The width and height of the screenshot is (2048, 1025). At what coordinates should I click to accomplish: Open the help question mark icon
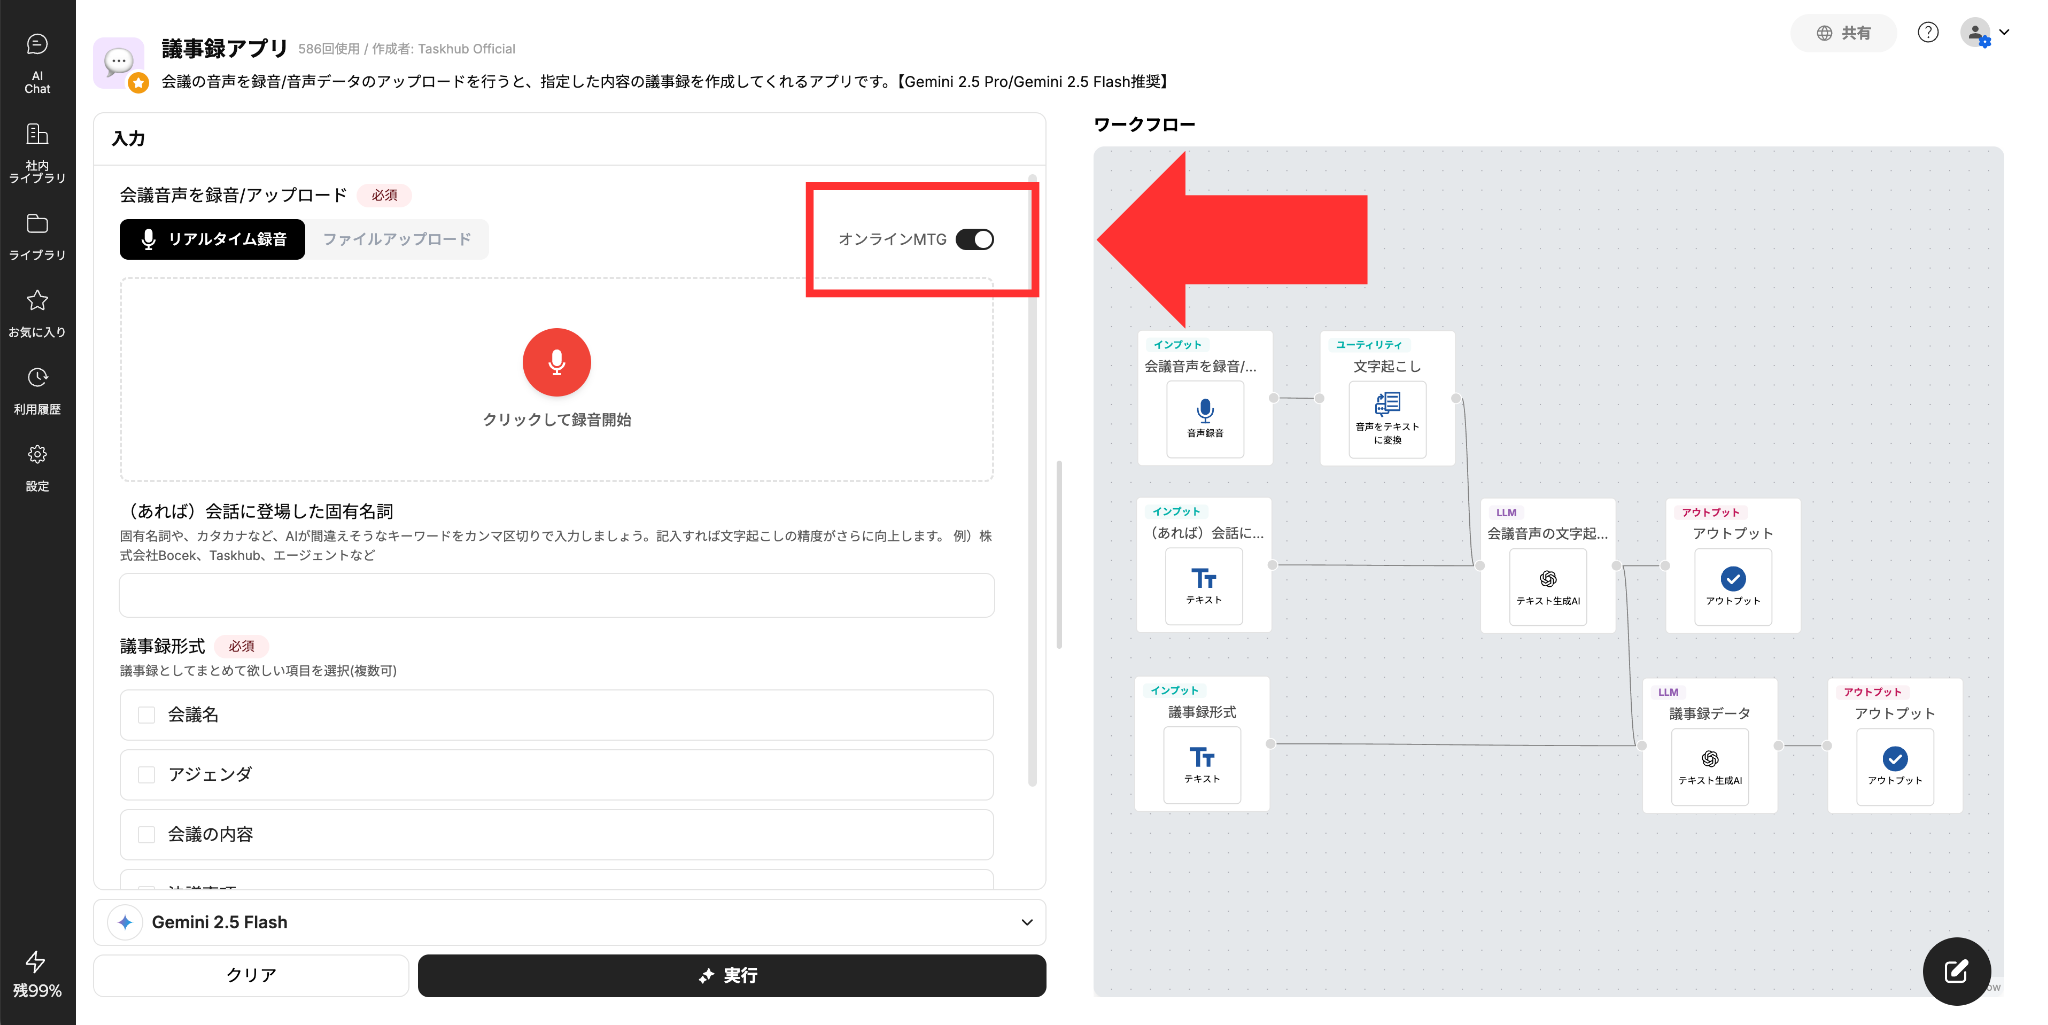point(1928,33)
